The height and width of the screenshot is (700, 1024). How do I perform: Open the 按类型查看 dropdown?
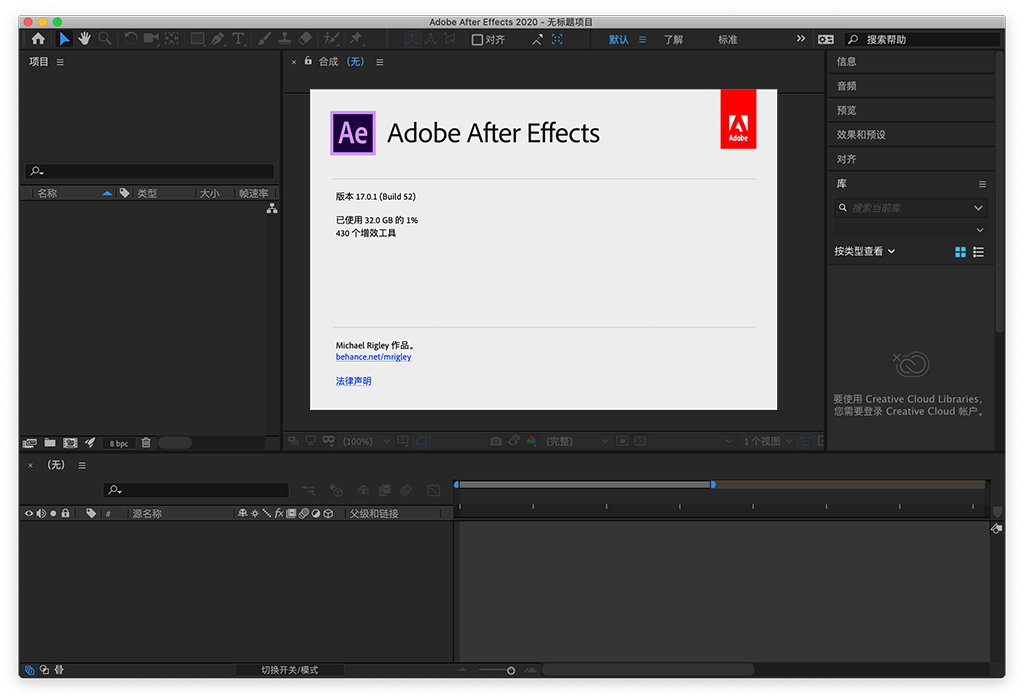tap(864, 251)
